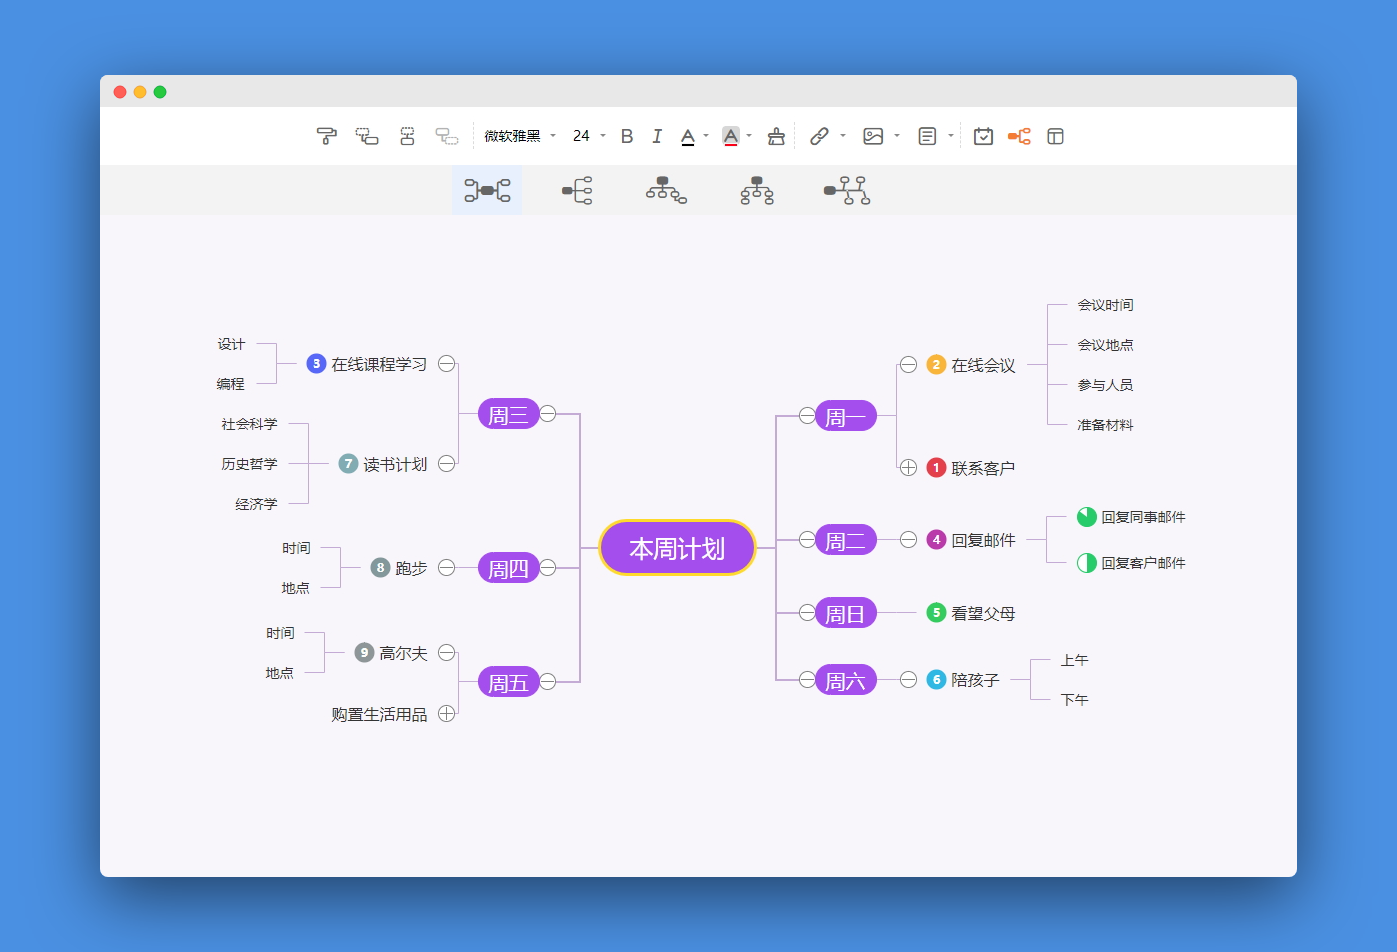Select the central 本周计划 node
This screenshot has height=952, width=1397.
(x=677, y=548)
